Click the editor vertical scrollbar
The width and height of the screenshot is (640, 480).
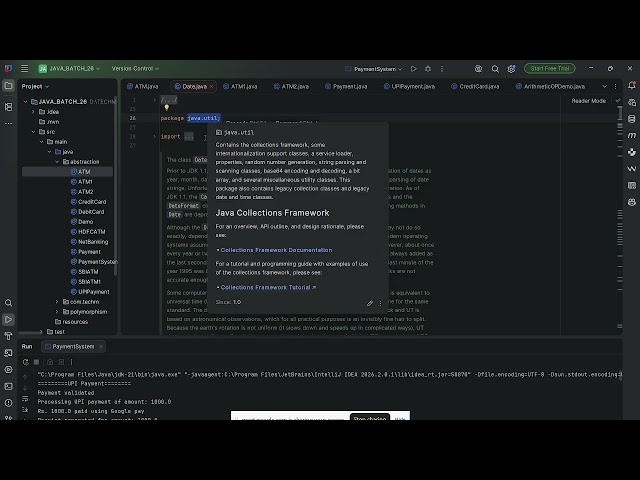620,112
